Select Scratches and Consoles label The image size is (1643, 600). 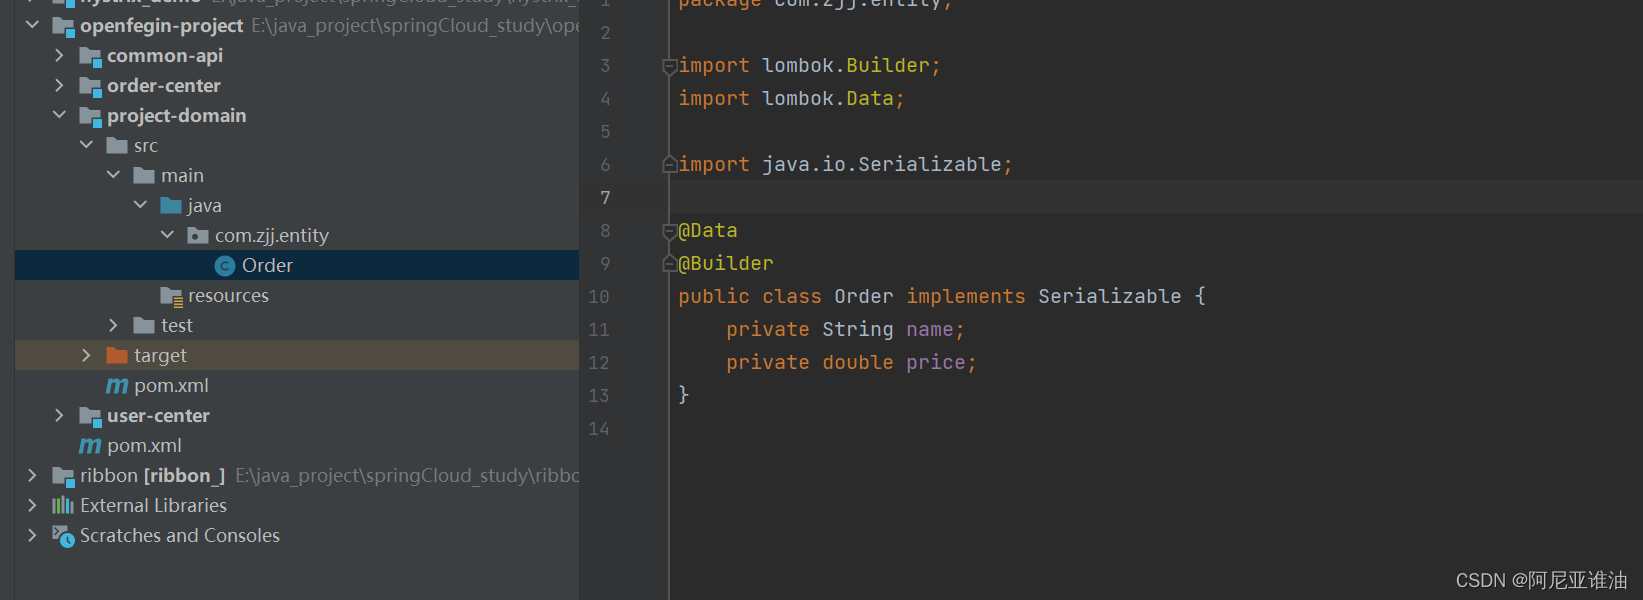pyautogui.click(x=180, y=535)
